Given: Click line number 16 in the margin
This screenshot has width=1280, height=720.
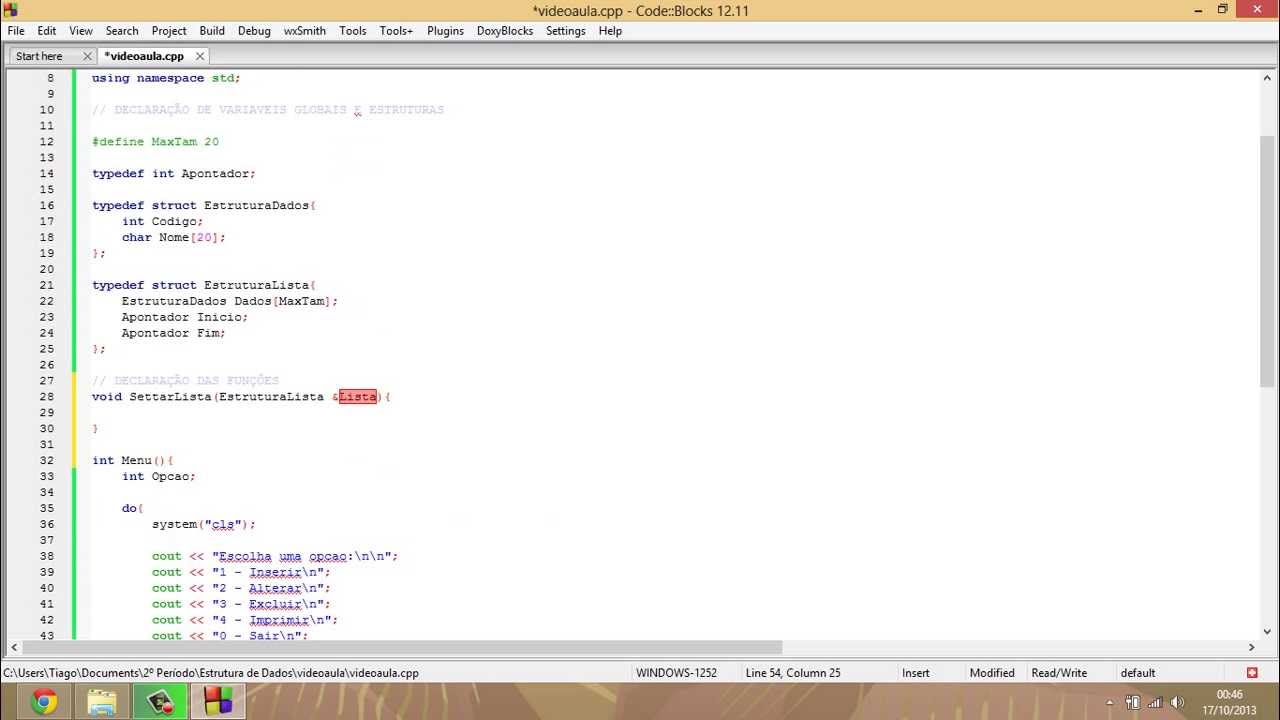Looking at the screenshot, I should (47, 206).
